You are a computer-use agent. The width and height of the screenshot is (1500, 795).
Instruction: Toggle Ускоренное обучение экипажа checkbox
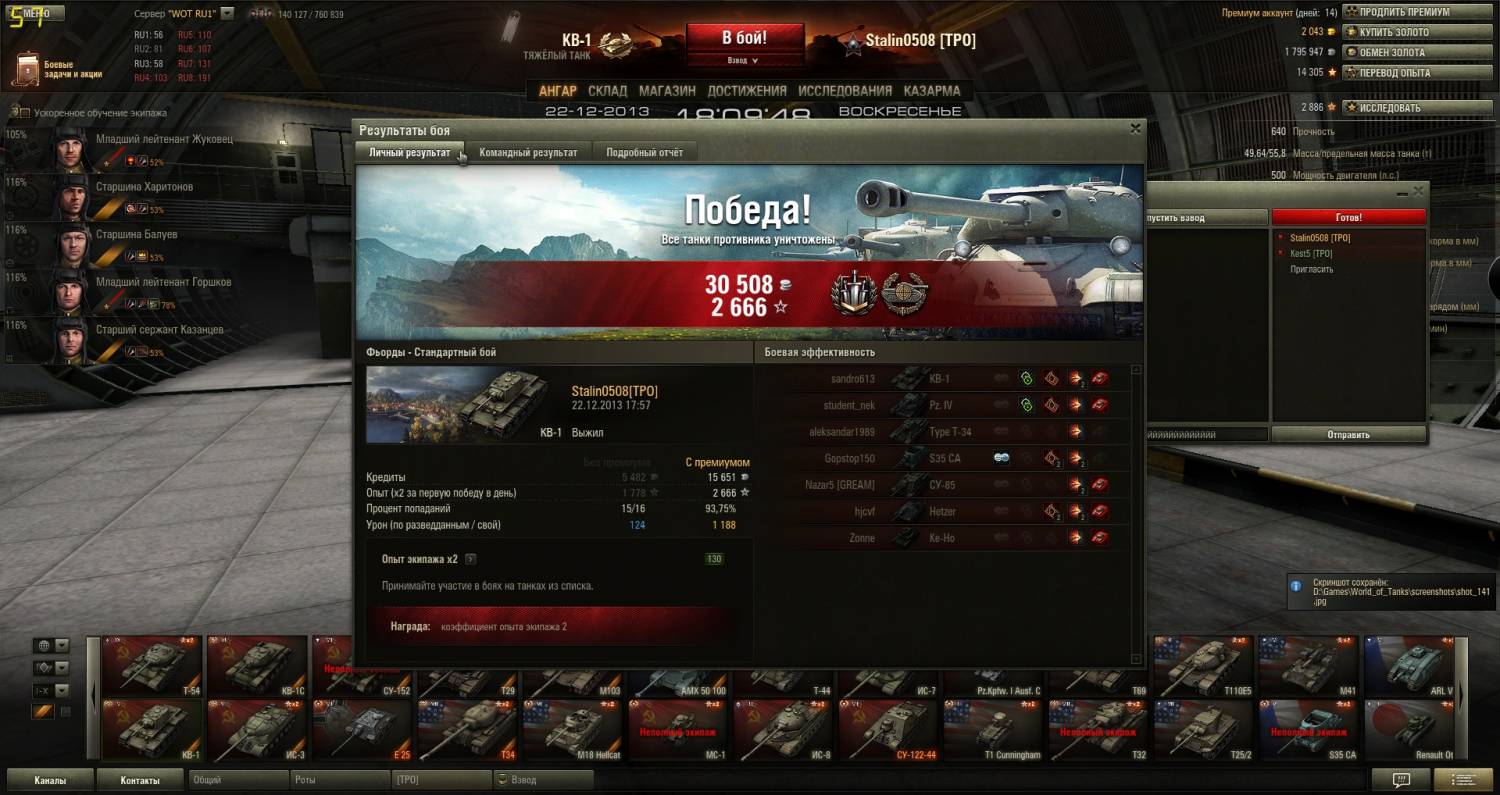tap(24, 113)
